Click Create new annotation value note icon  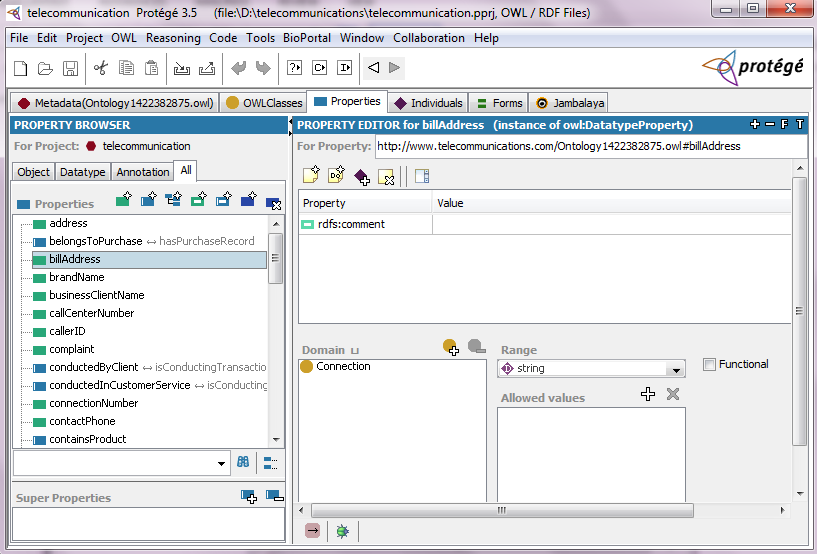[x=311, y=175]
